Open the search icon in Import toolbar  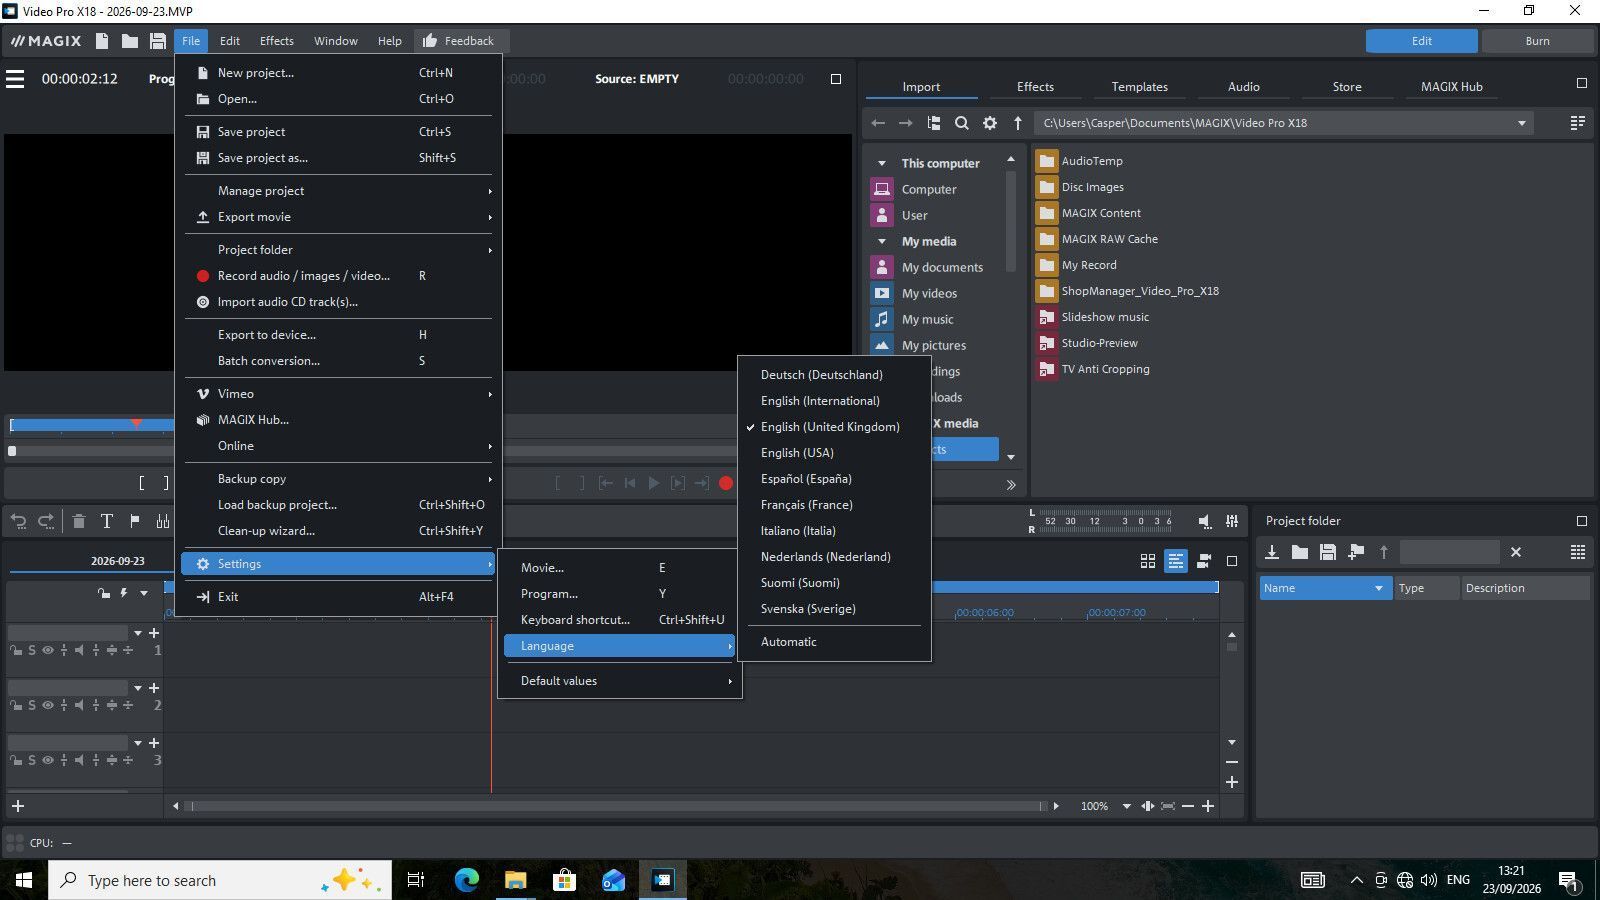961,123
